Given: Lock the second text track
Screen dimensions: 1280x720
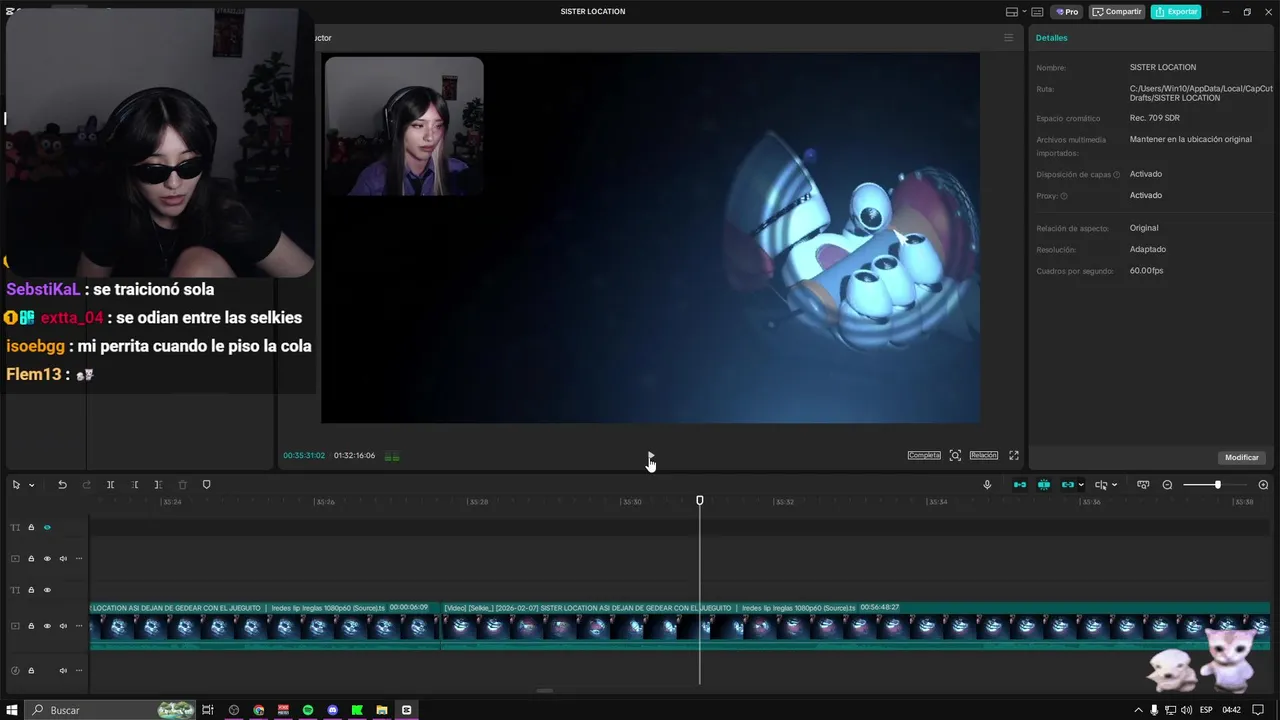Looking at the screenshot, I should [31, 590].
